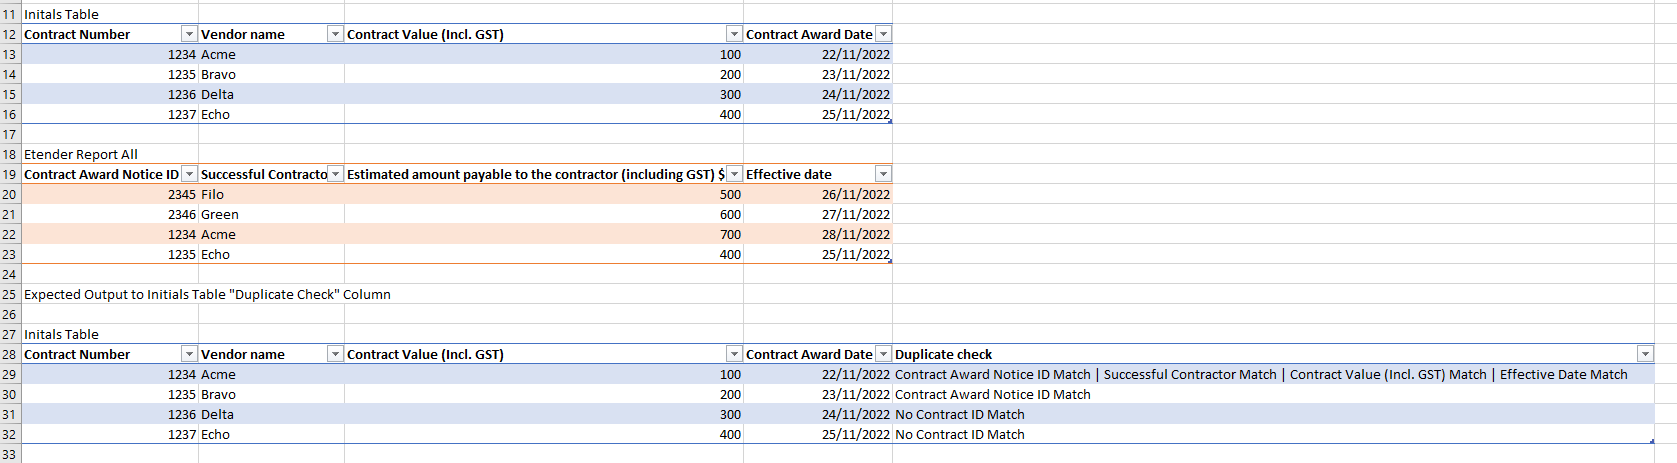Viewport: 1677px width, 463px height.
Task: Select 'No Contract ID Match' cell in row 31
Action: pos(1273,414)
